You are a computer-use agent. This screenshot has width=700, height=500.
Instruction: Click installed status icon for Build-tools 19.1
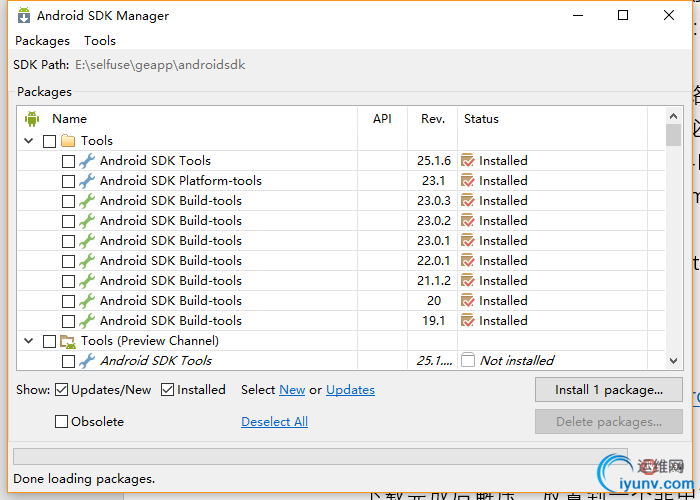click(x=467, y=321)
